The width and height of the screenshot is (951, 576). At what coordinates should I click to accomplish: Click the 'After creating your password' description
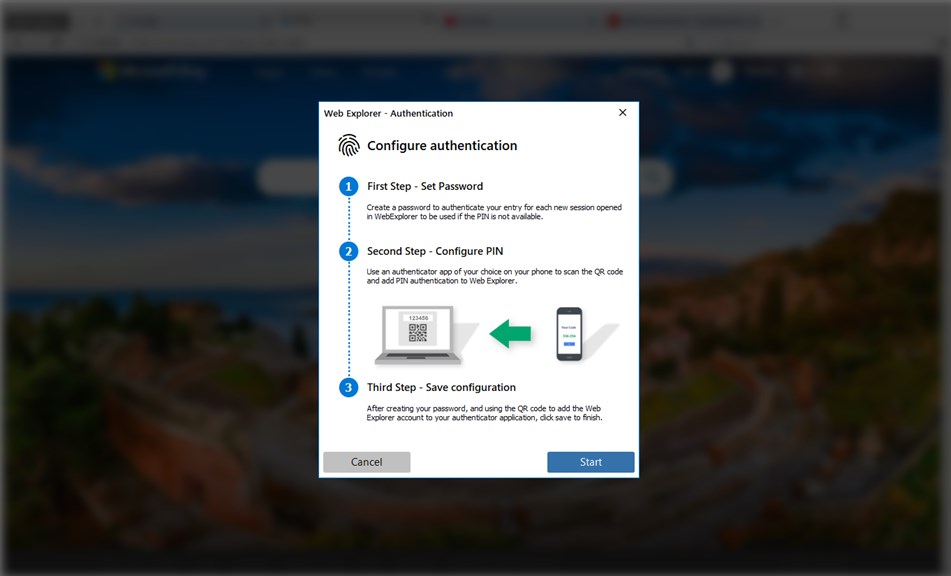484,413
